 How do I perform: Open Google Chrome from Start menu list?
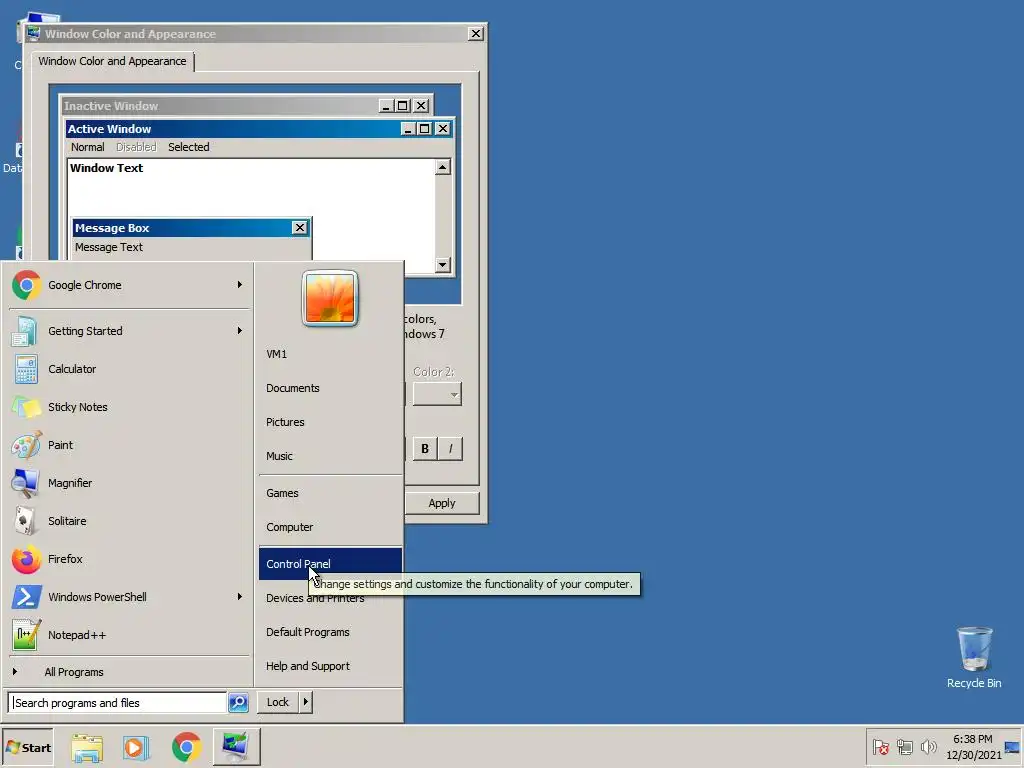[x=127, y=285]
